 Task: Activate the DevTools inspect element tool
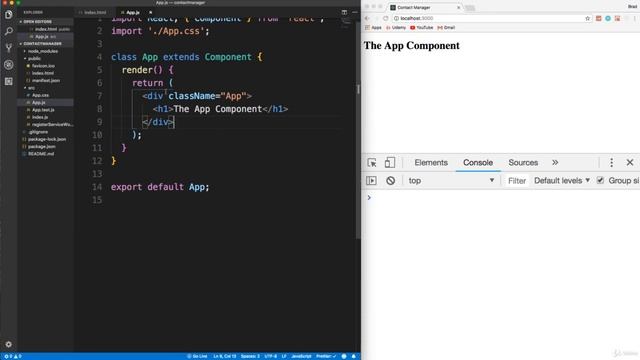[x=372, y=162]
